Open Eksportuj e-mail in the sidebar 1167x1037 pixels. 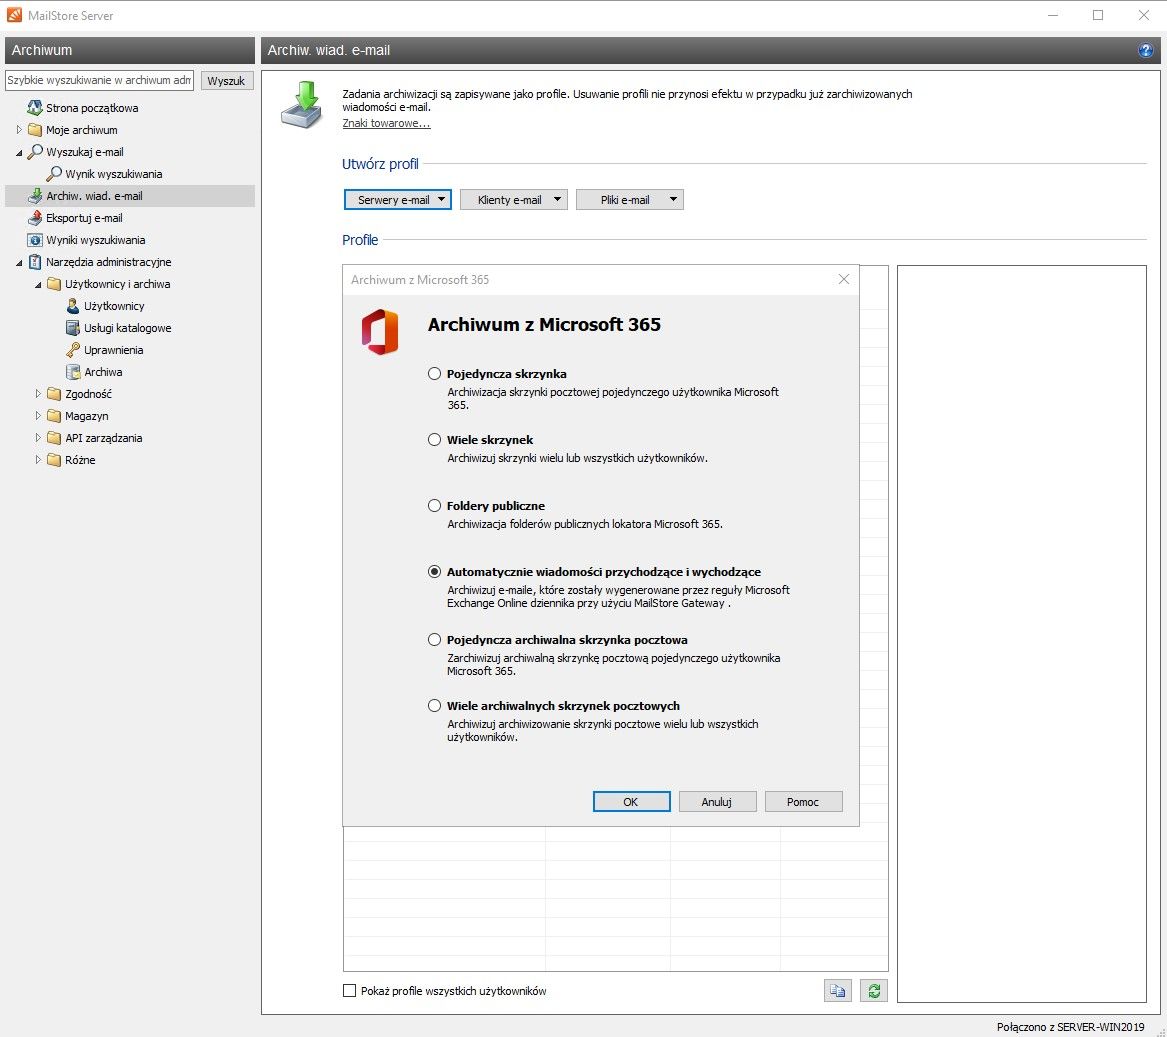click(84, 218)
